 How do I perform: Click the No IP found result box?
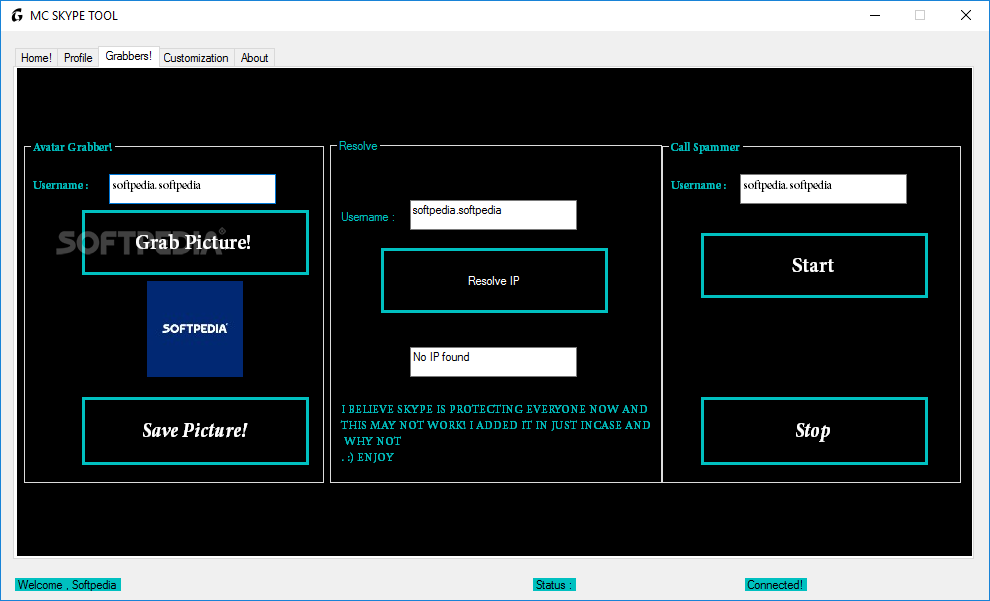(493, 362)
